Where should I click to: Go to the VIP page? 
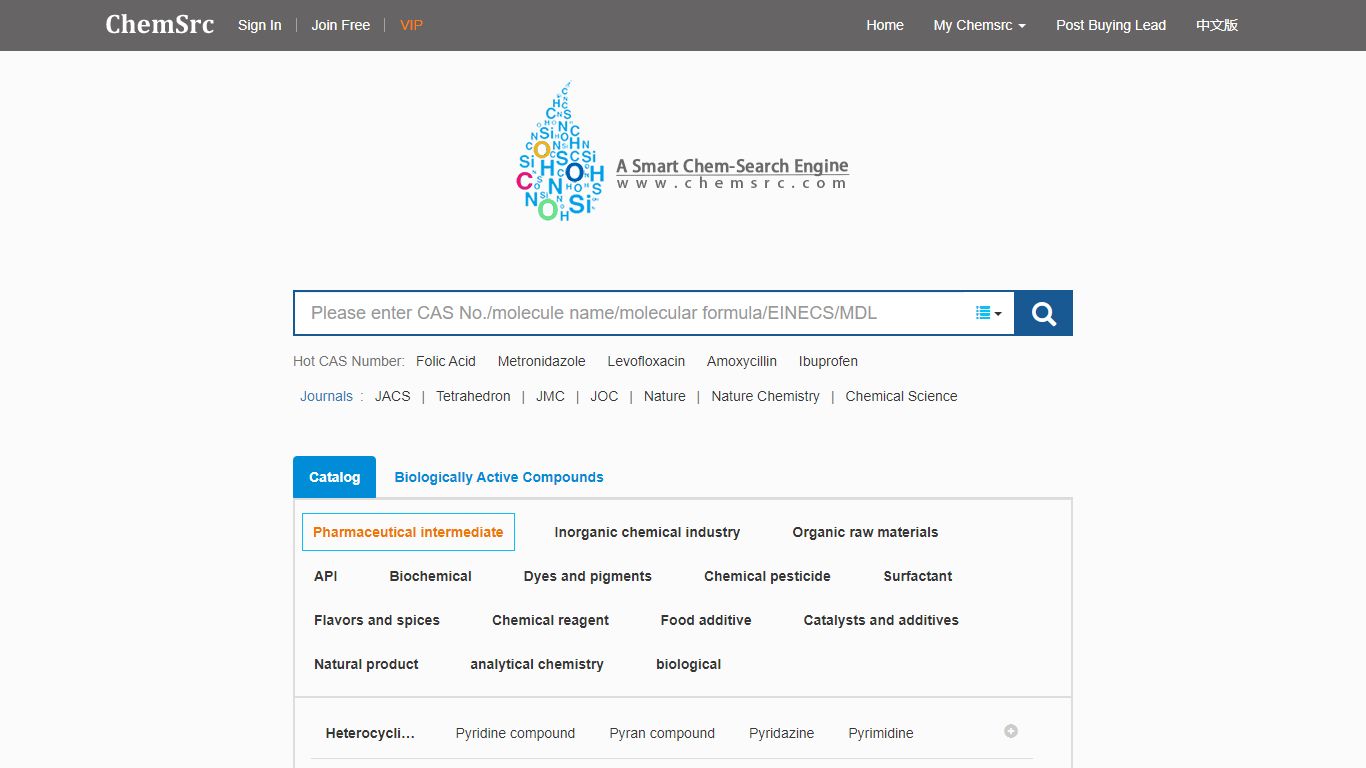point(411,25)
